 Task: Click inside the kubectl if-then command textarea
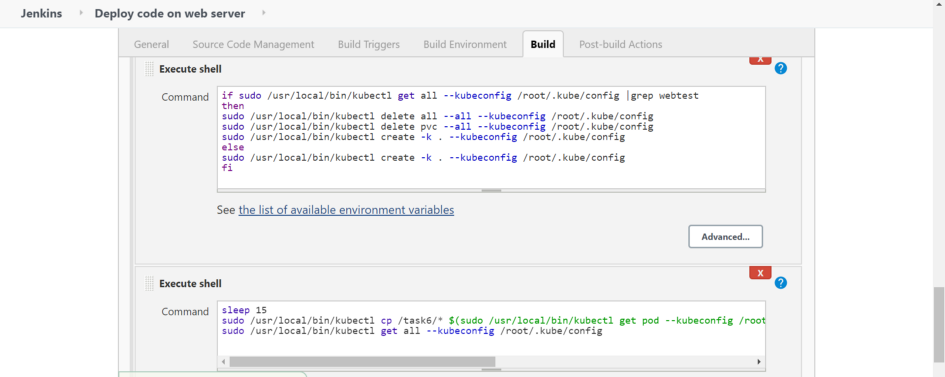tap(491, 137)
